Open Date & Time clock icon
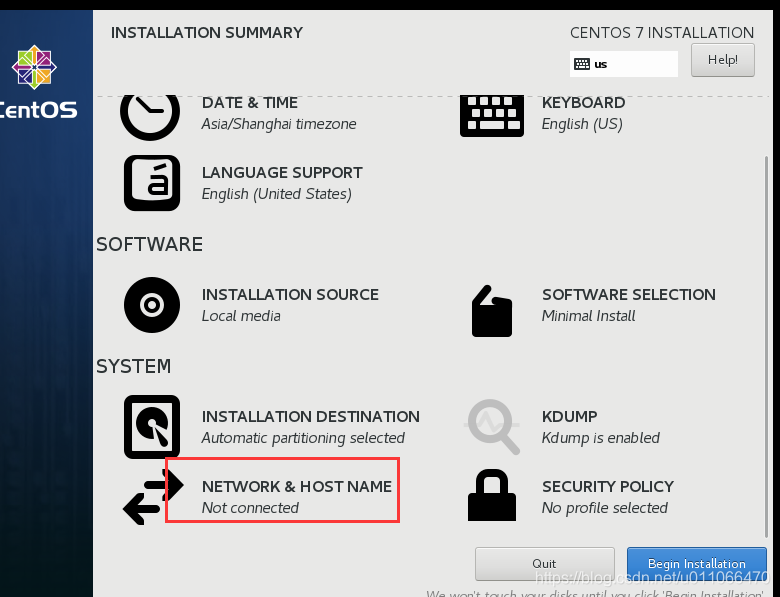This screenshot has width=780, height=597. pyautogui.click(x=150, y=117)
